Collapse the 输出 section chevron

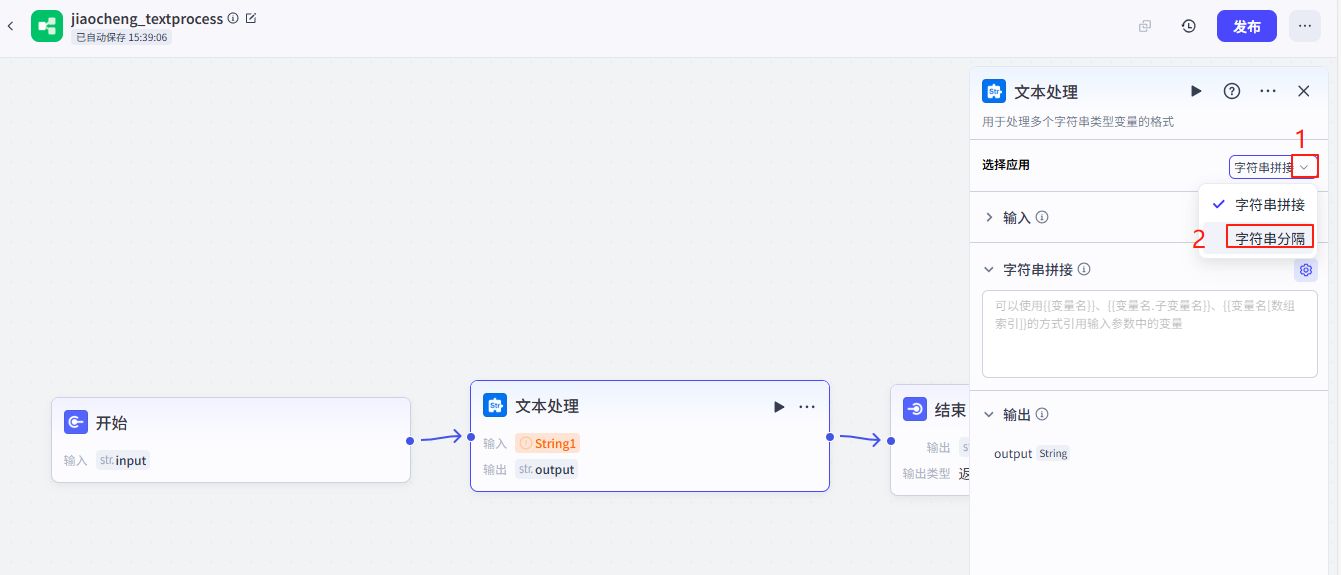(989, 414)
